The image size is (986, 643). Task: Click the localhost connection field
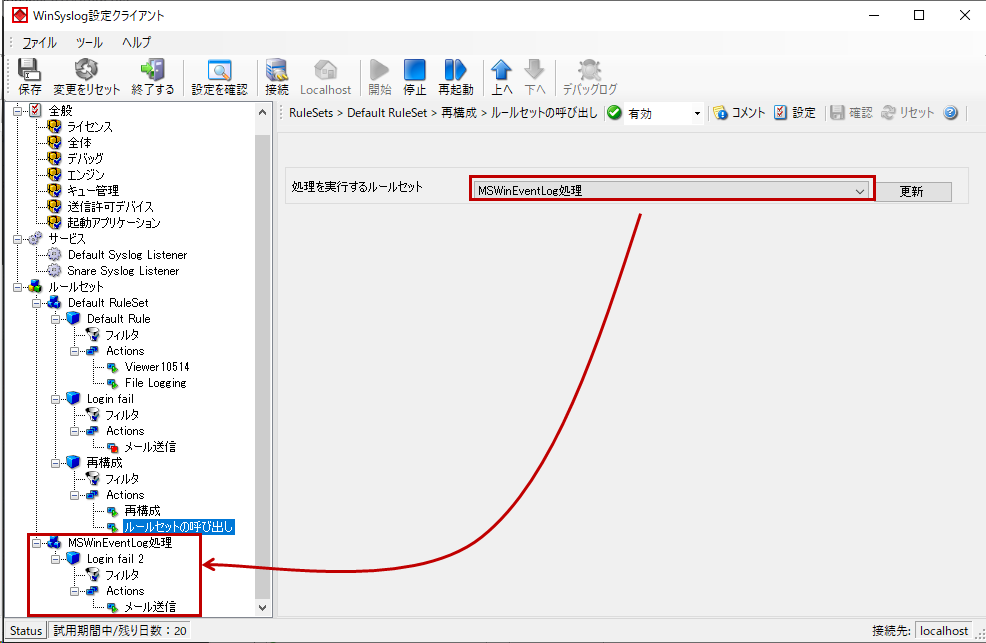click(943, 630)
